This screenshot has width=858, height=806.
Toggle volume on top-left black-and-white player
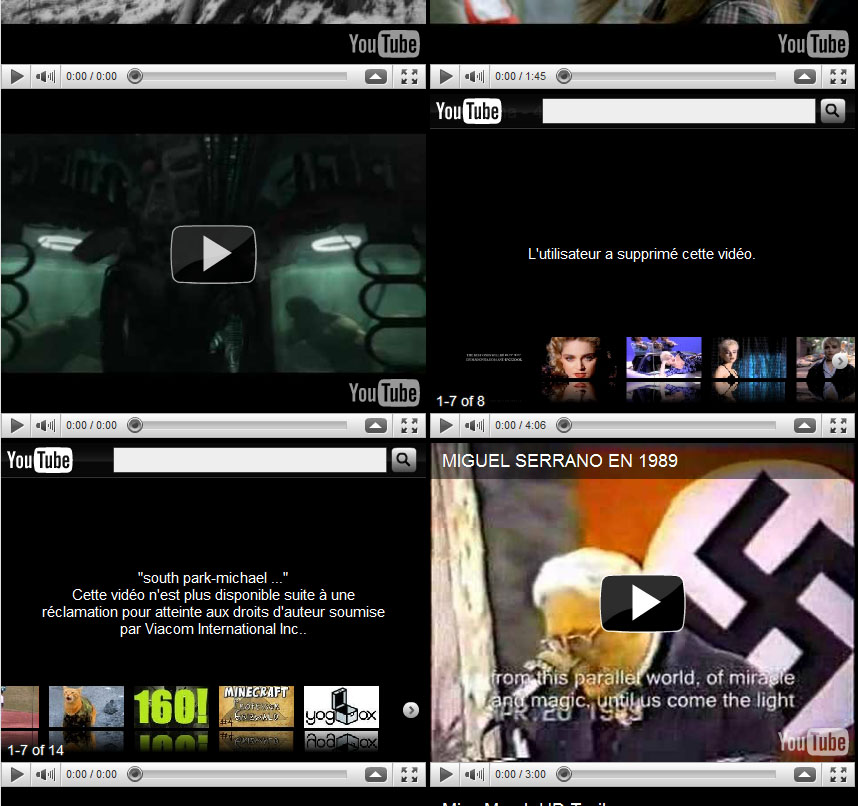[x=45, y=77]
